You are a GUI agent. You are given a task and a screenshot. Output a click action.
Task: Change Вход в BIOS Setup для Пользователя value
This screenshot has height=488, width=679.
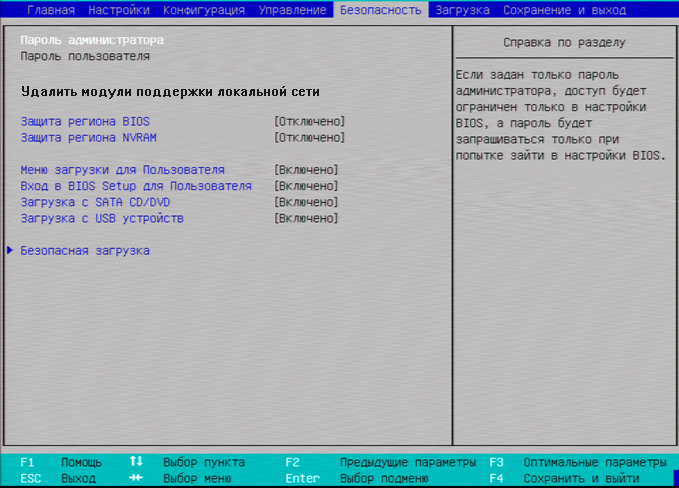306,186
